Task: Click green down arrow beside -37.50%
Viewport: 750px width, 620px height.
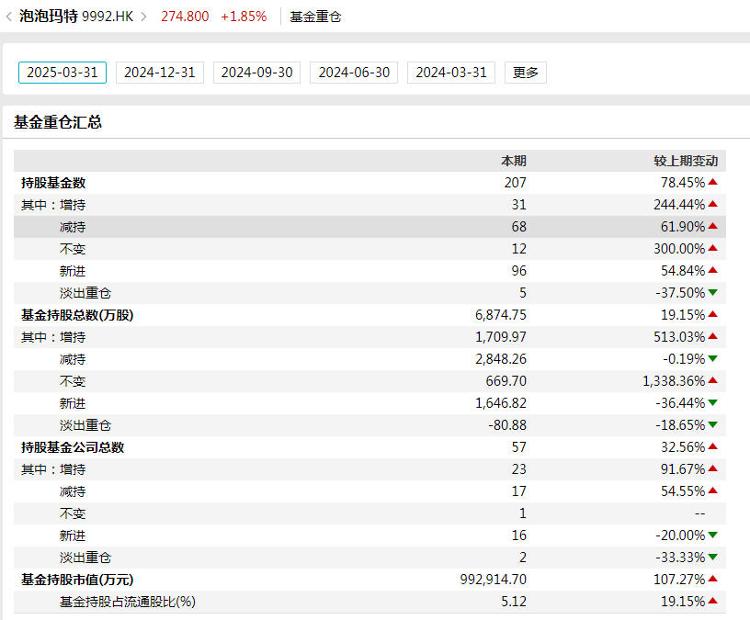Action: tap(713, 292)
